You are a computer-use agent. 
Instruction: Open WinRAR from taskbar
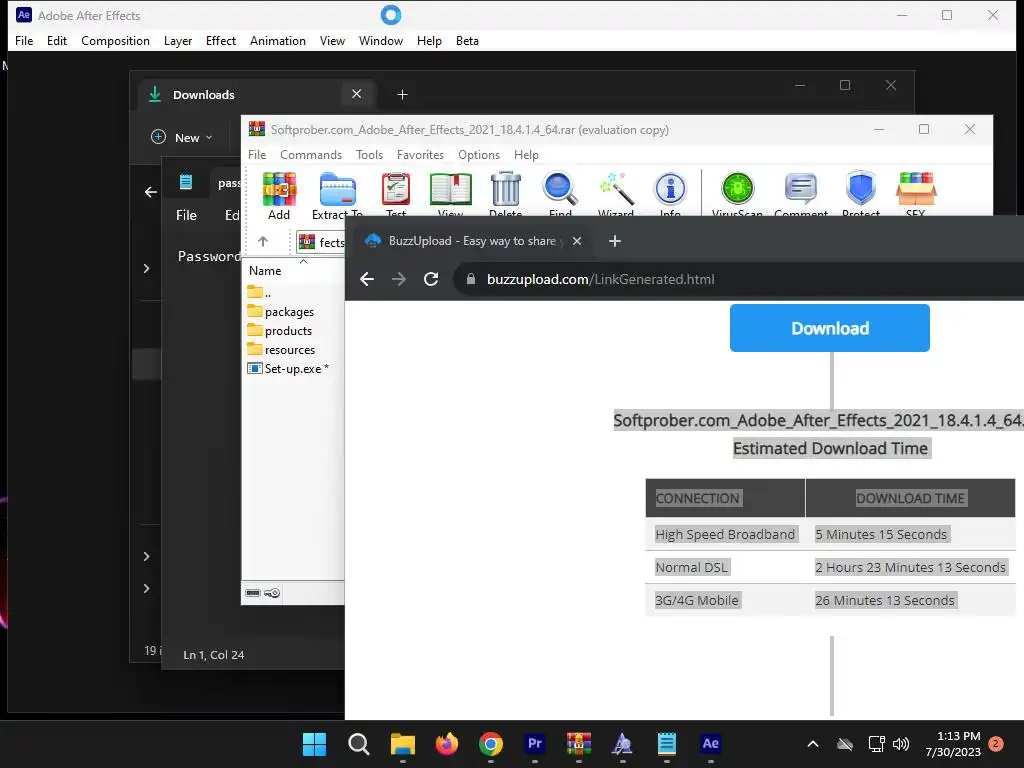tap(579, 744)
